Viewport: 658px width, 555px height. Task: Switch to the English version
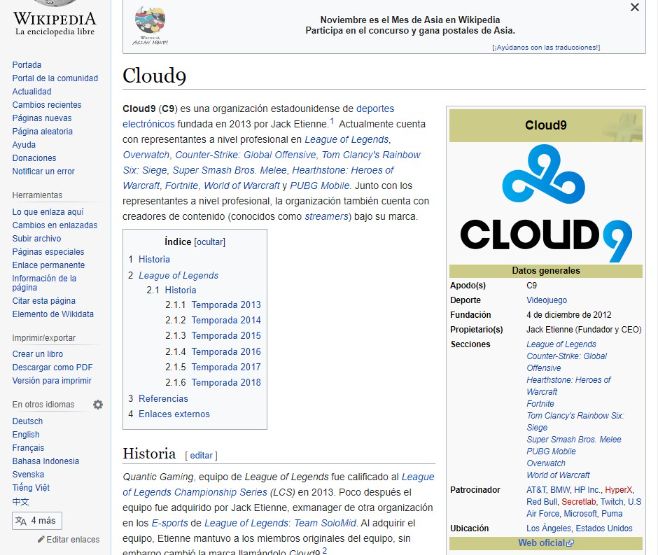[x=26, y=435]
